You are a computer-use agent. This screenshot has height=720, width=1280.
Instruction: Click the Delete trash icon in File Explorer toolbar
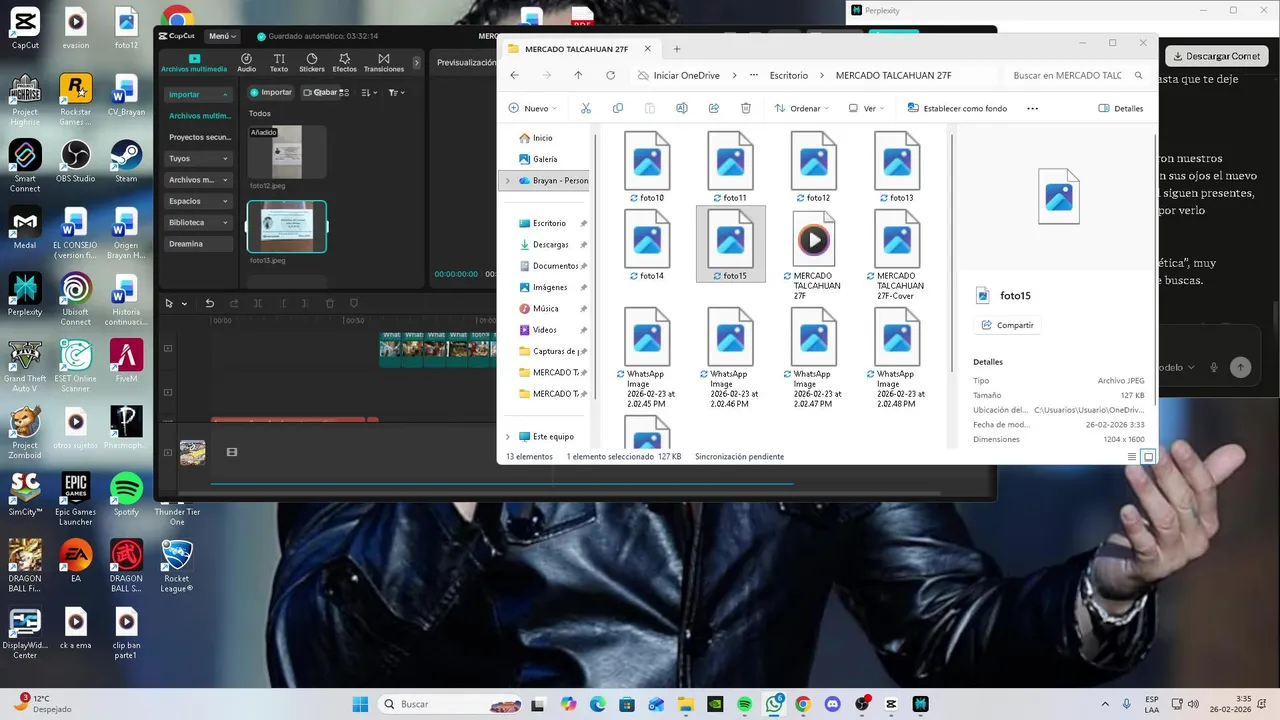(x=746, y=108)
